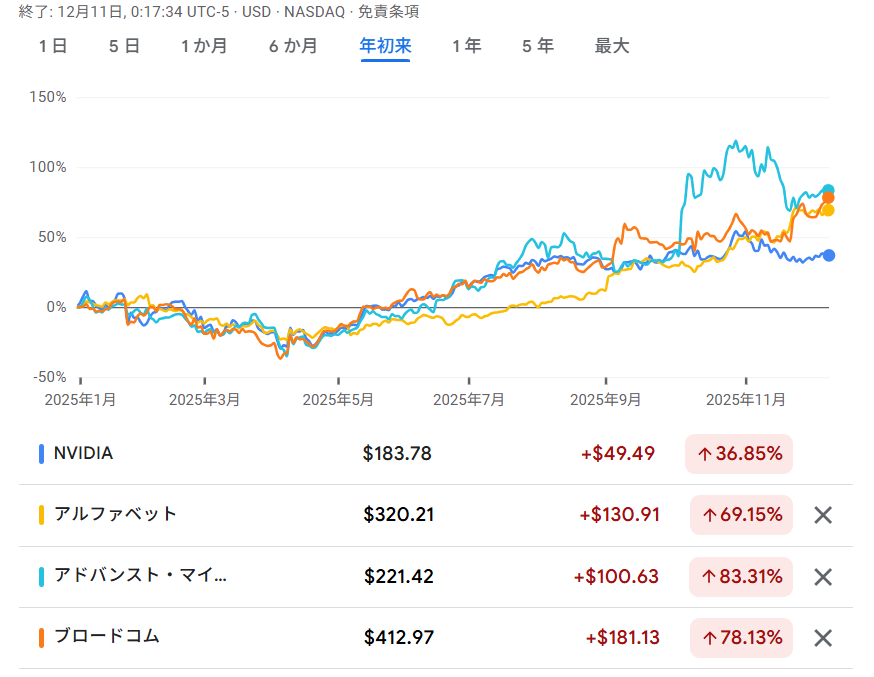Viewport: 874px width, 677px height.
Task: Click the orange Broadcom endpoint dot on chart
Action: pyautogui.click(x=828, y=198)
